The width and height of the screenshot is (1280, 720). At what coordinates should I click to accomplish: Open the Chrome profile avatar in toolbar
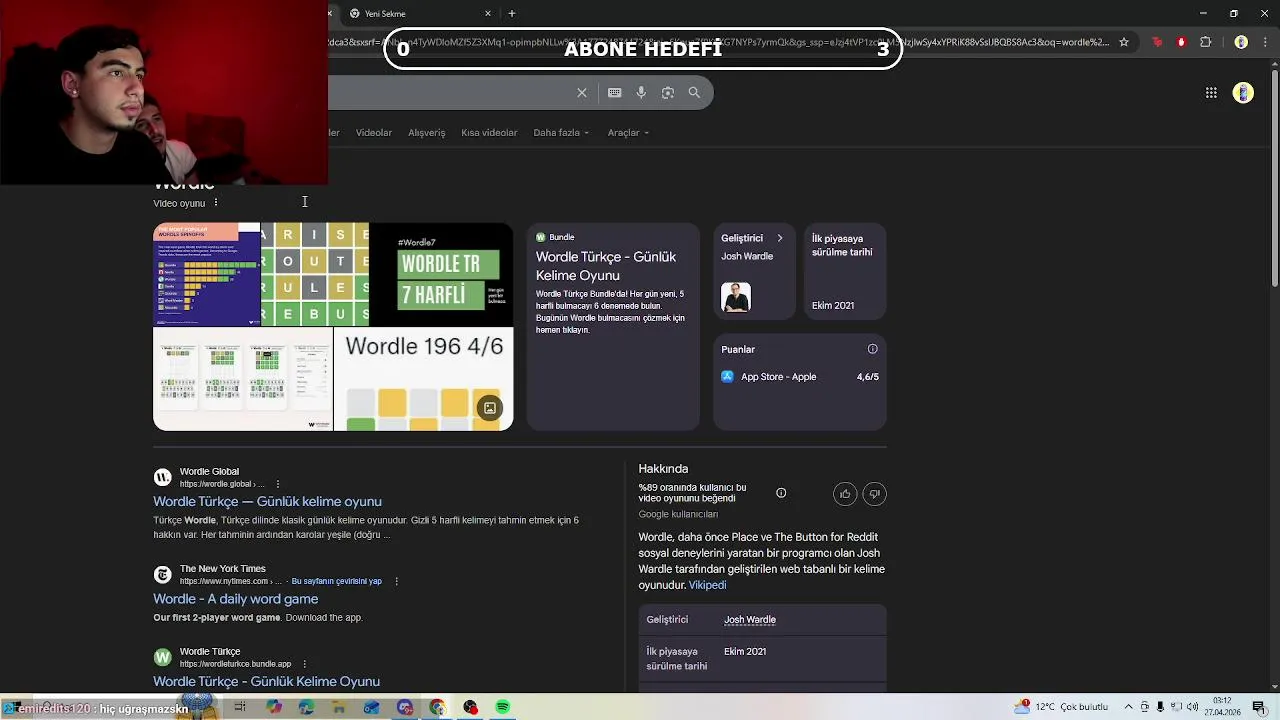1241,42
